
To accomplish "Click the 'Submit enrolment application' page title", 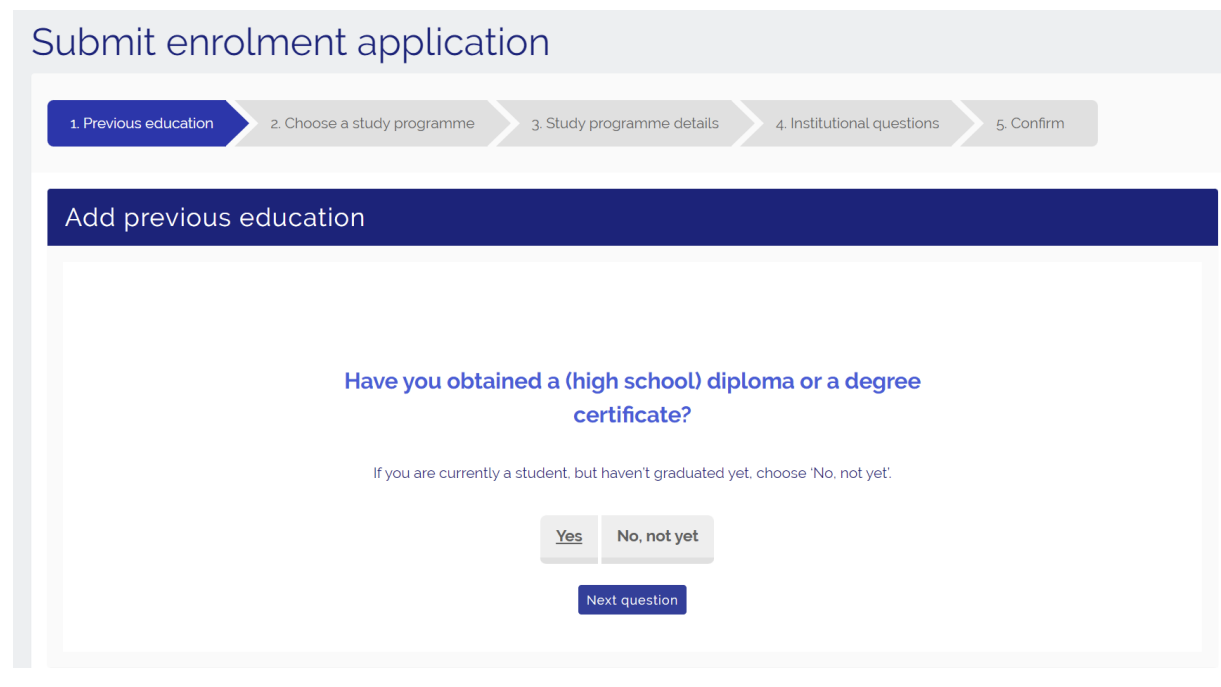I will coord(290,43).
